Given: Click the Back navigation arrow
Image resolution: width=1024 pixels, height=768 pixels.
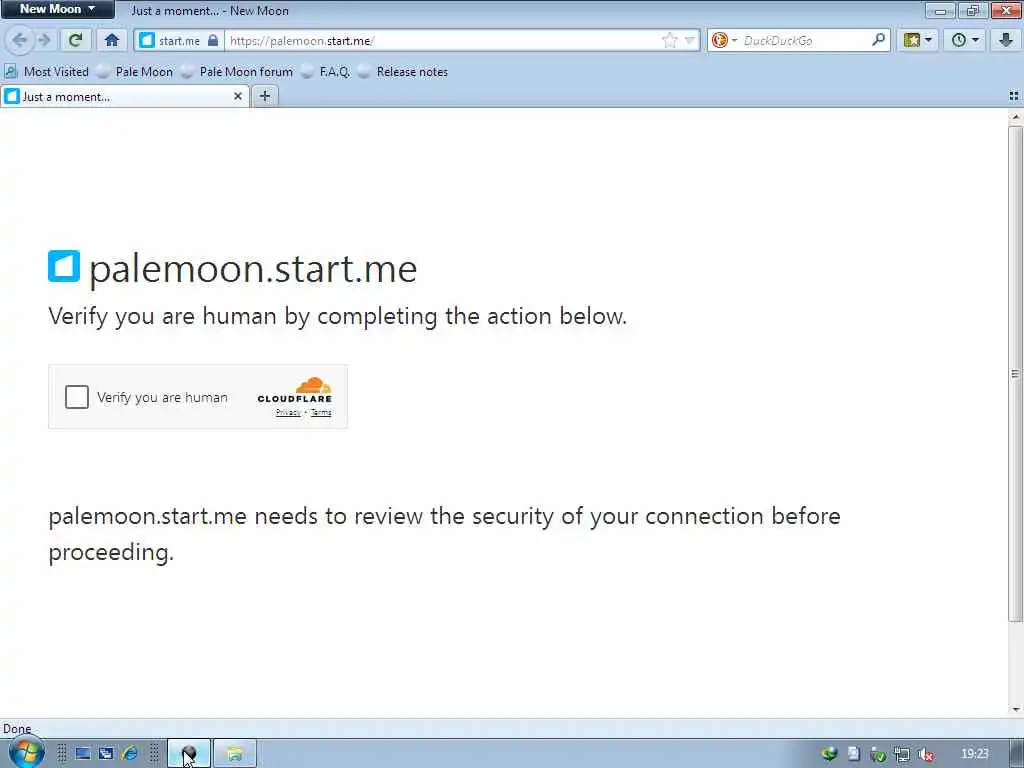Looking at the screenshot, I should (20, 40).
